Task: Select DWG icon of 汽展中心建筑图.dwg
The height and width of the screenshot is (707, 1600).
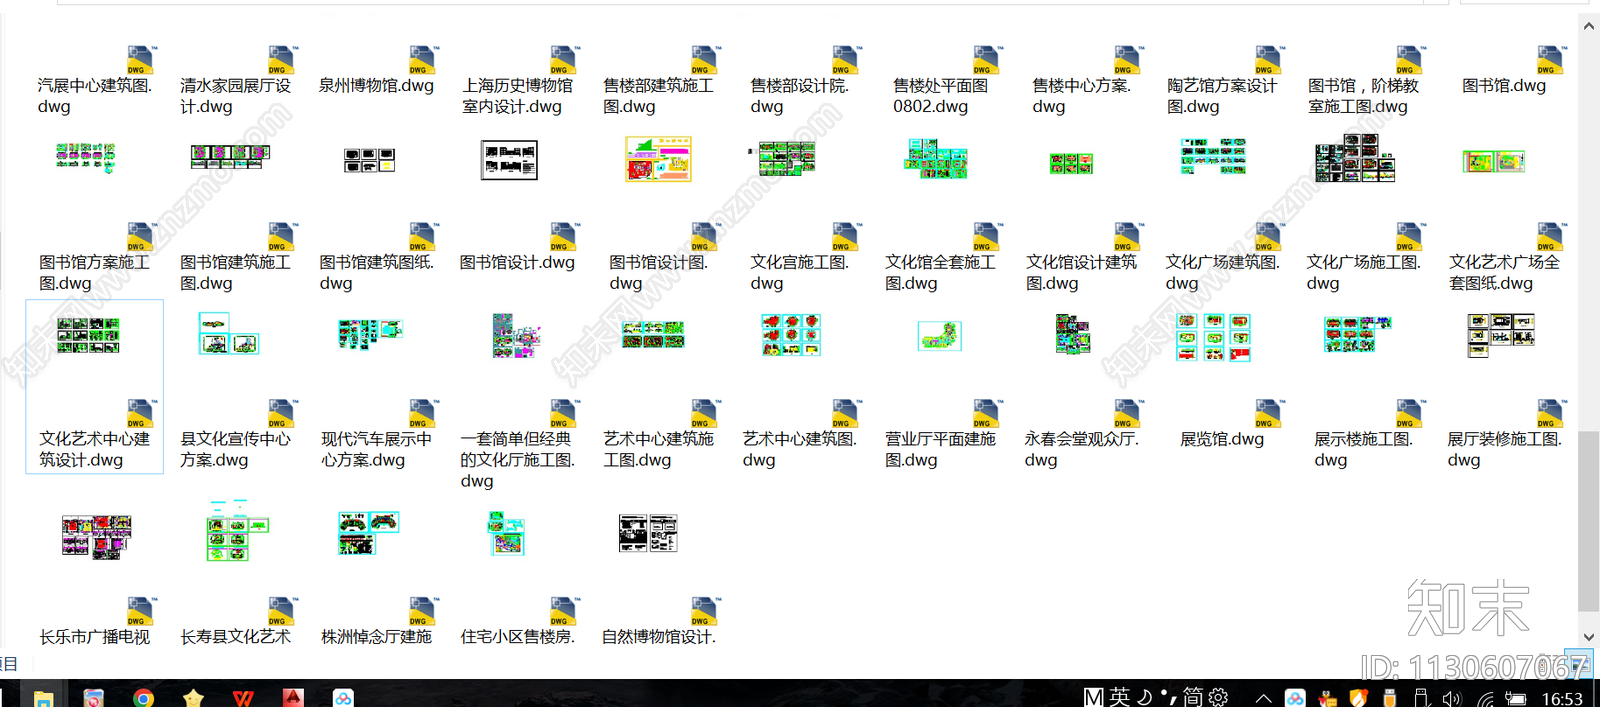Action: point(140,60)
